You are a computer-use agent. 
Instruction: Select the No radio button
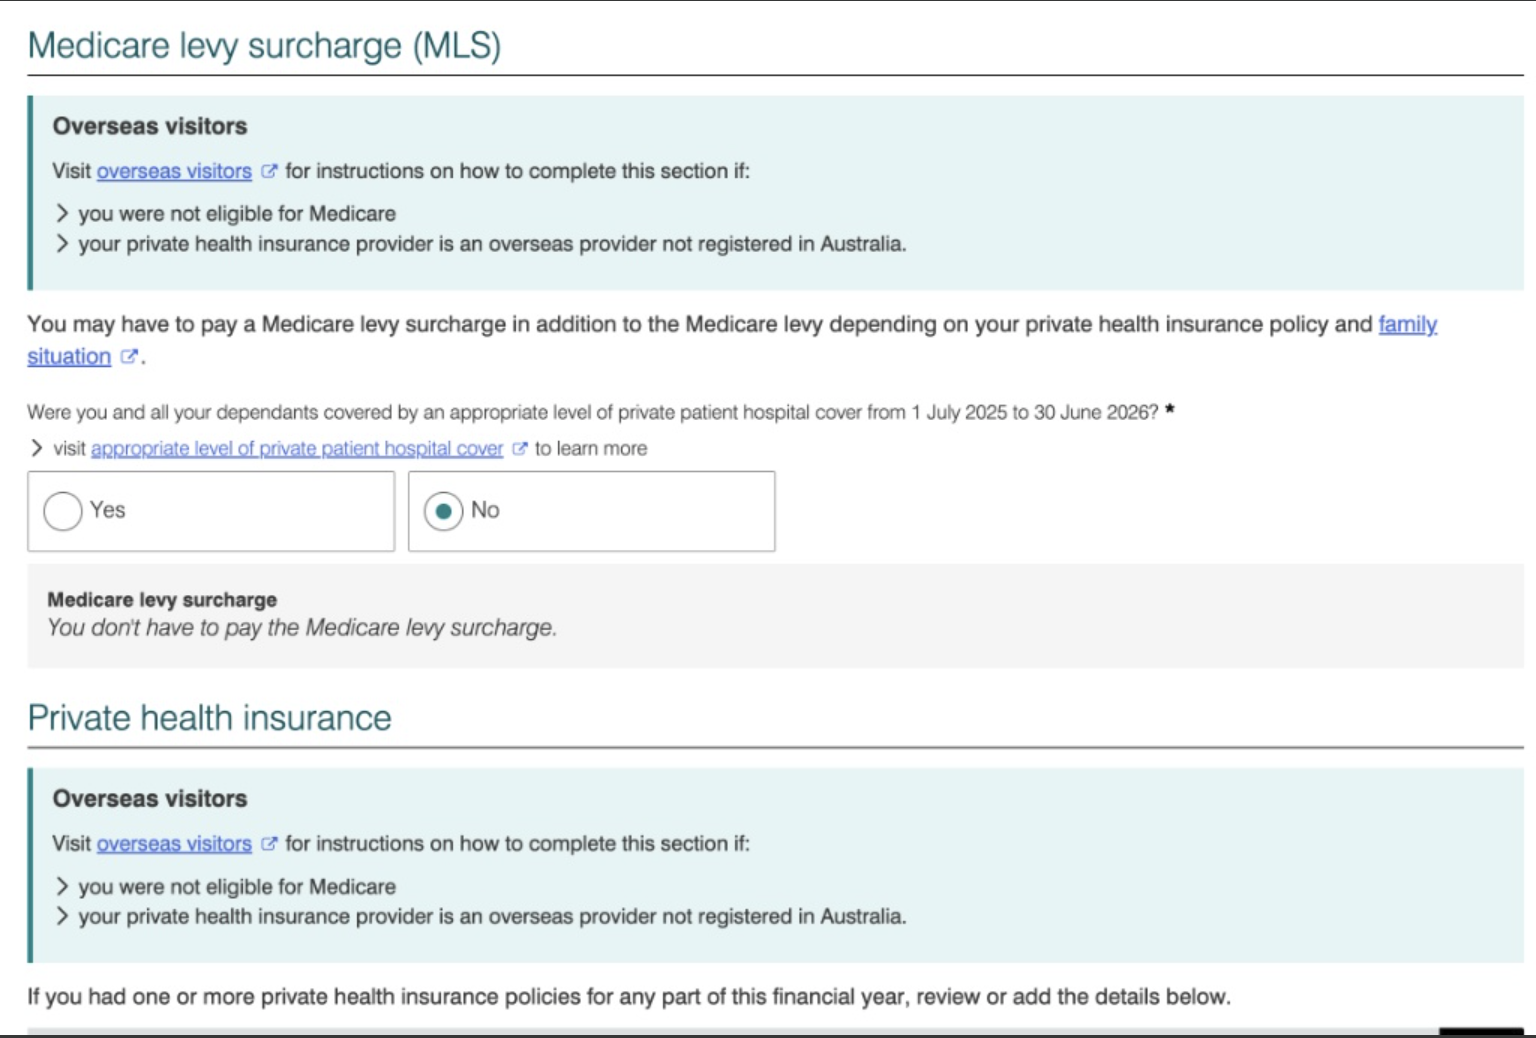tap(443, 511)
